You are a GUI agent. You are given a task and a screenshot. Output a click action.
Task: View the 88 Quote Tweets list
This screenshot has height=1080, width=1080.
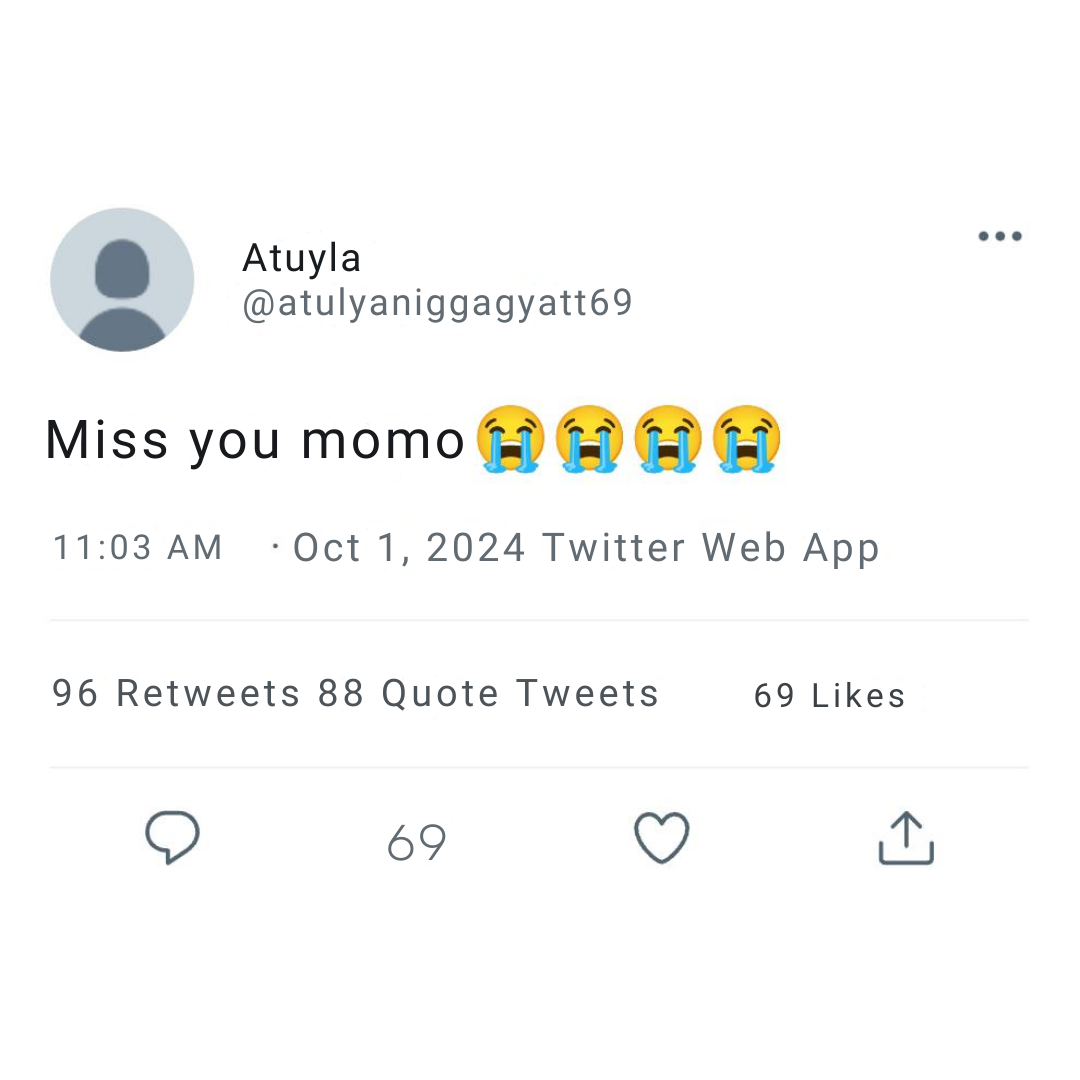point(488,693)
